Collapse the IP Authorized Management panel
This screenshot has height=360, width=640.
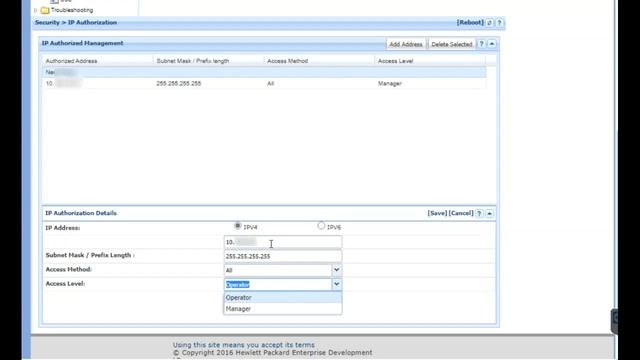(492, 44)
